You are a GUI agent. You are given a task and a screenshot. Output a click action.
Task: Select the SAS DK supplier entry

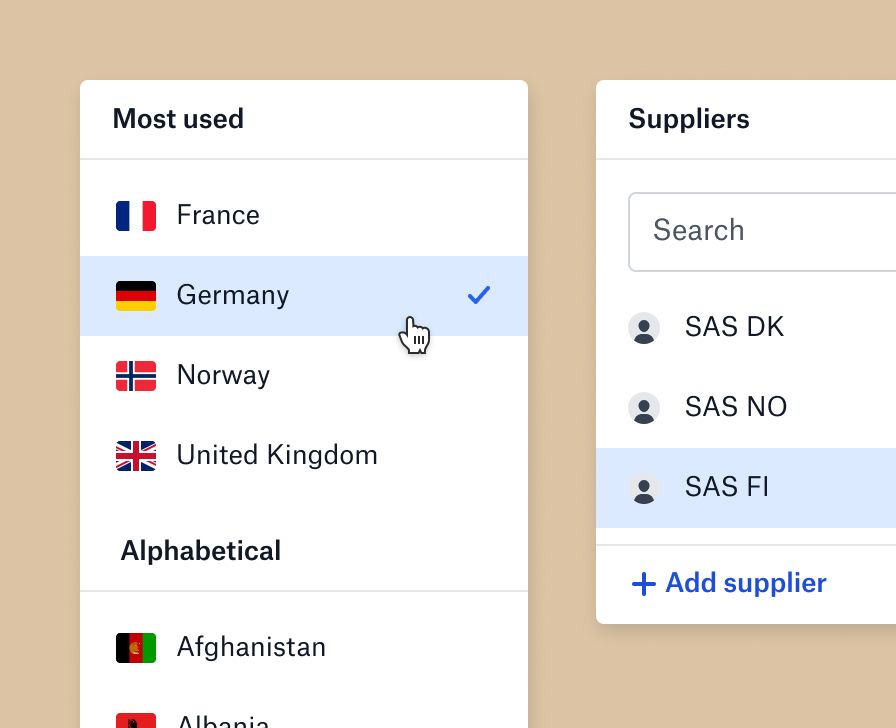point(734,327)
